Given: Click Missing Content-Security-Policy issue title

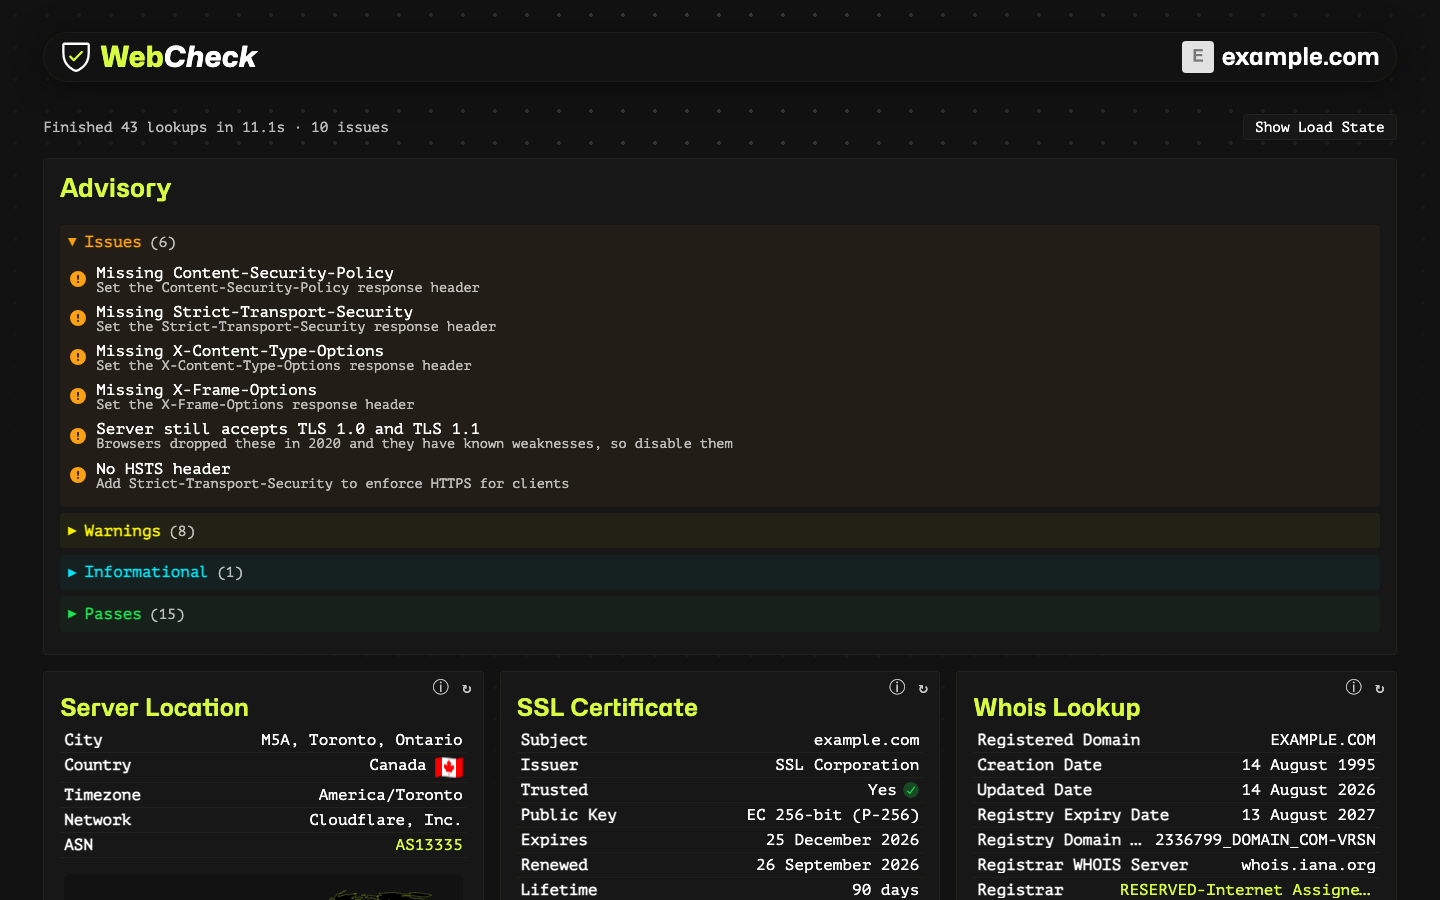Looking at the screenshot, I should click(245, 273).
